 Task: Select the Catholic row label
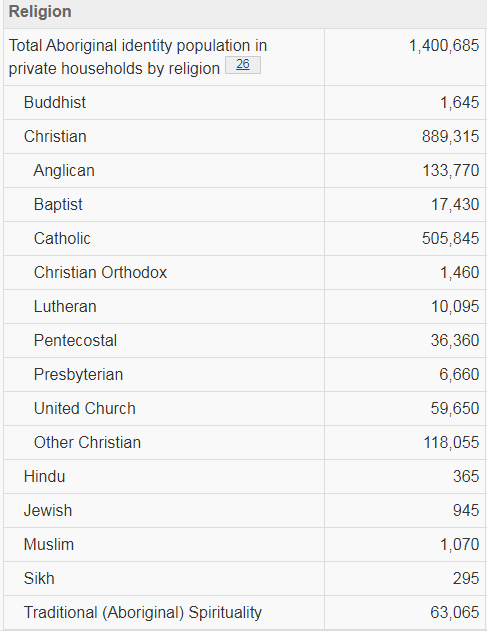coord(62,238)
